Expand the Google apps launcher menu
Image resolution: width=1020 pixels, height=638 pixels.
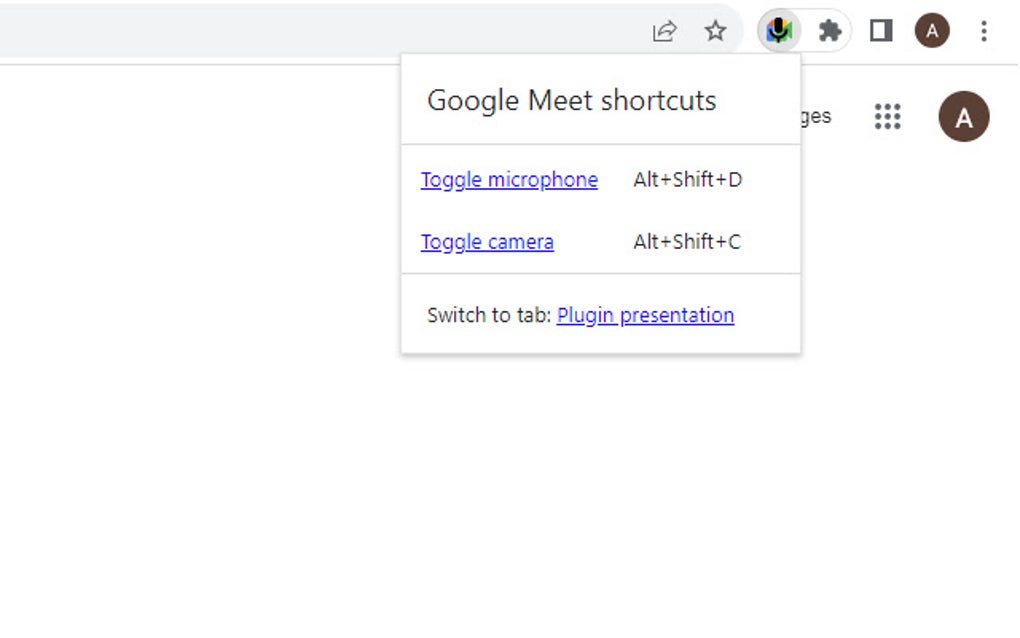click(887, 117)
